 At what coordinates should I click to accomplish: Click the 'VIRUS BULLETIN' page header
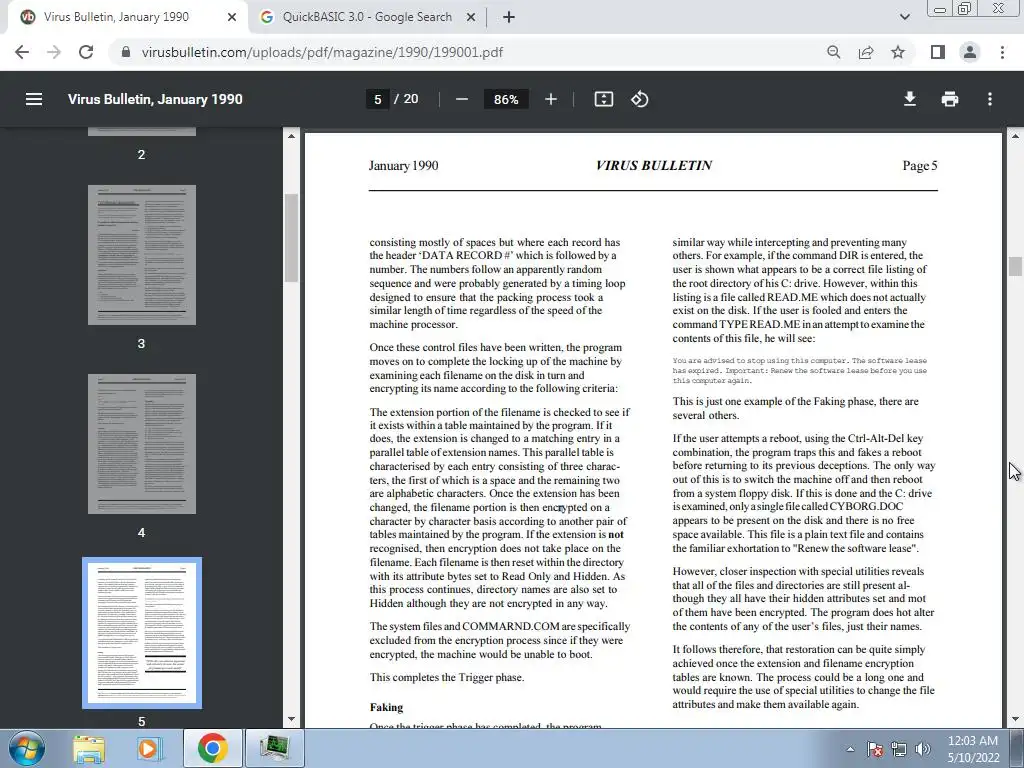coord(654,165)
